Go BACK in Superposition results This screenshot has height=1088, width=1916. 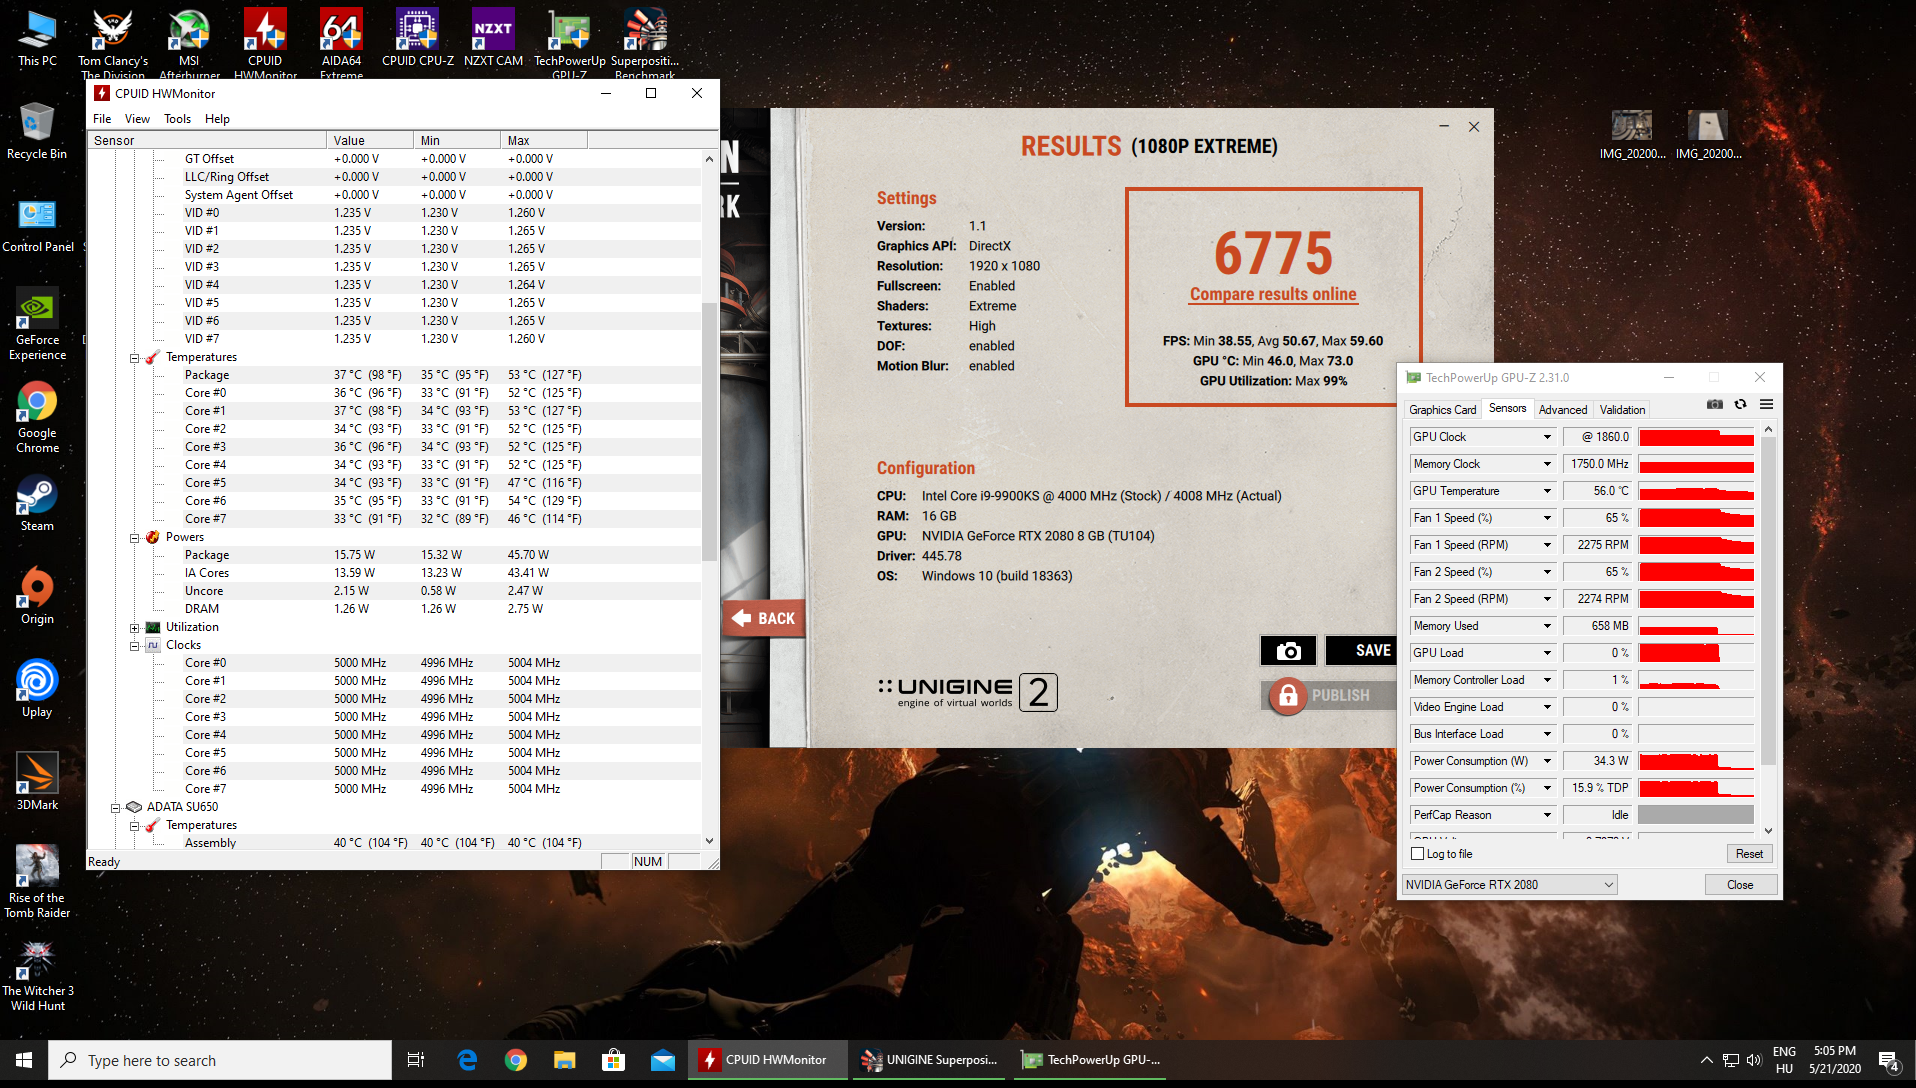tap(764, 619)
